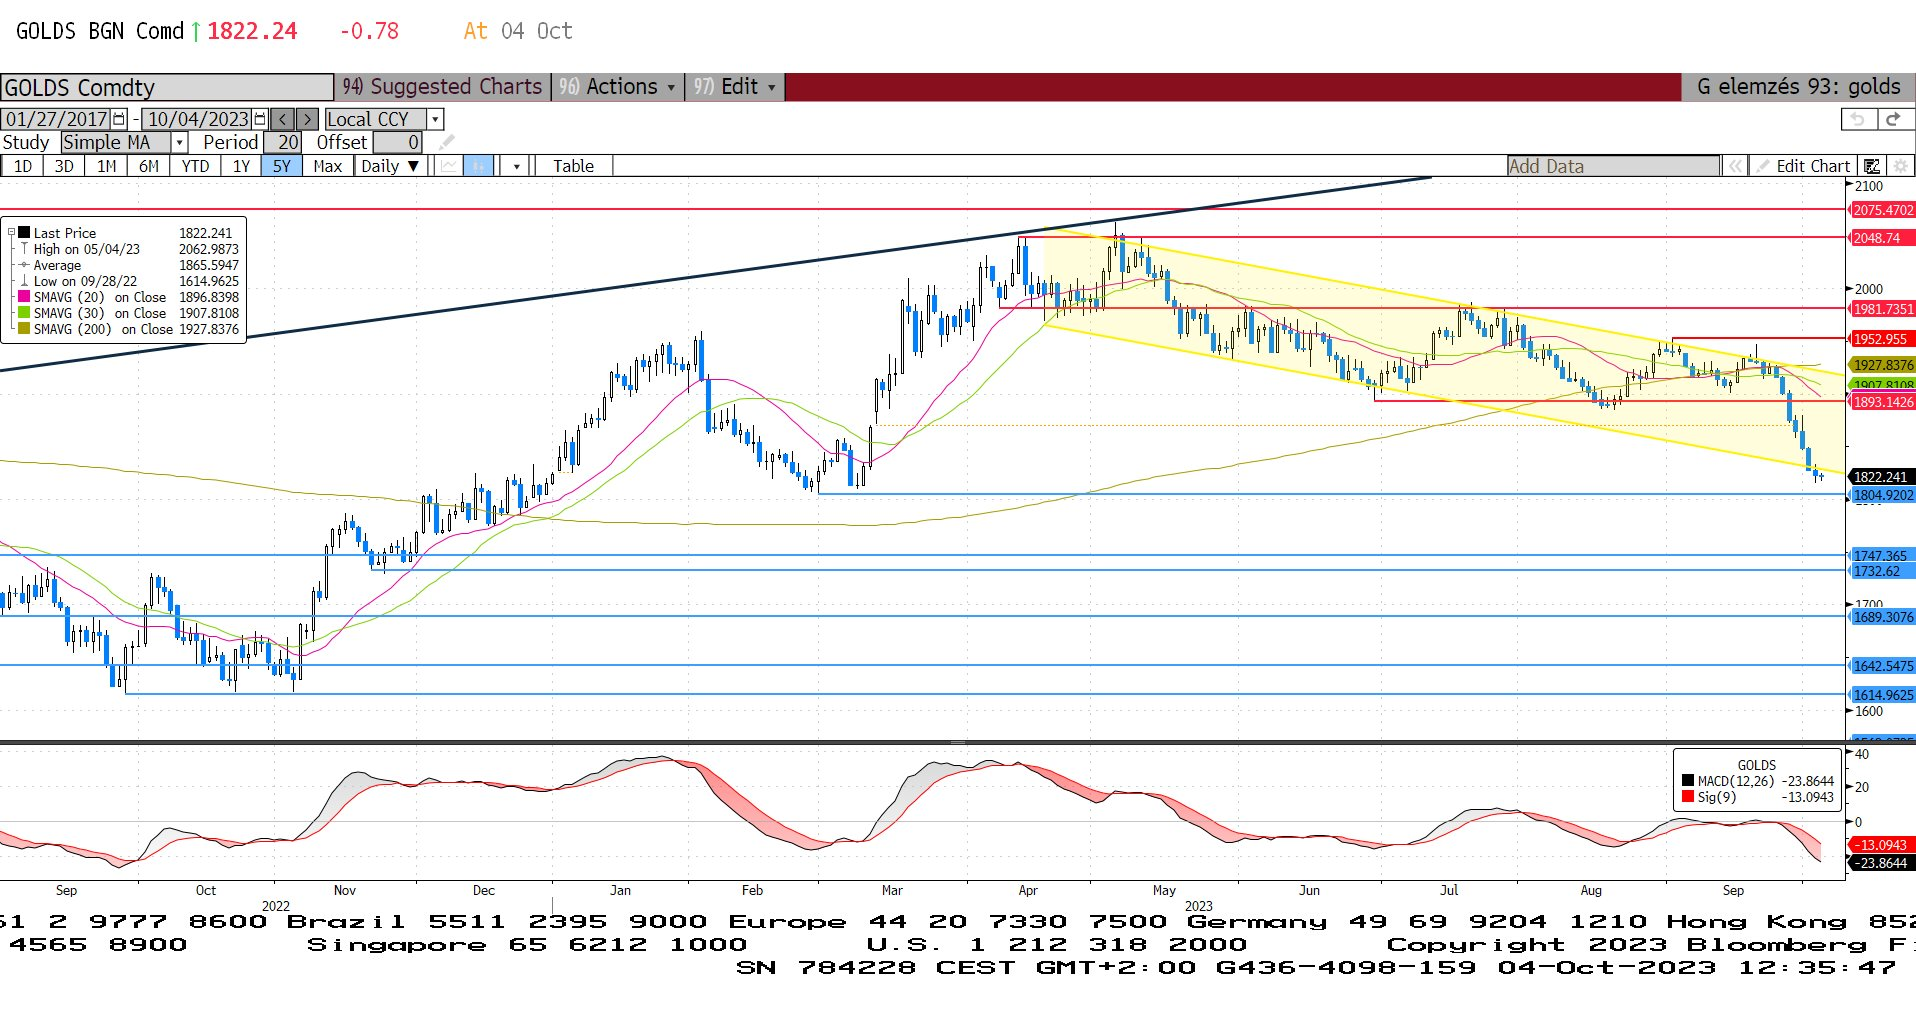
Task: Click the Period value field
Action: 283,143
